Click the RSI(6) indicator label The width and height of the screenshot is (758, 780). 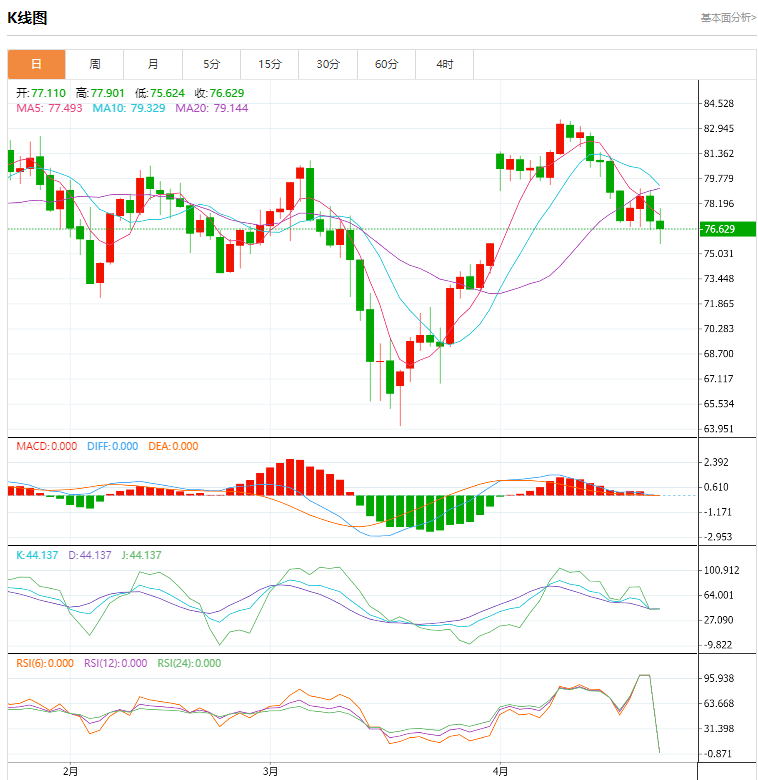pyautogui.click(x=46, y=663)
